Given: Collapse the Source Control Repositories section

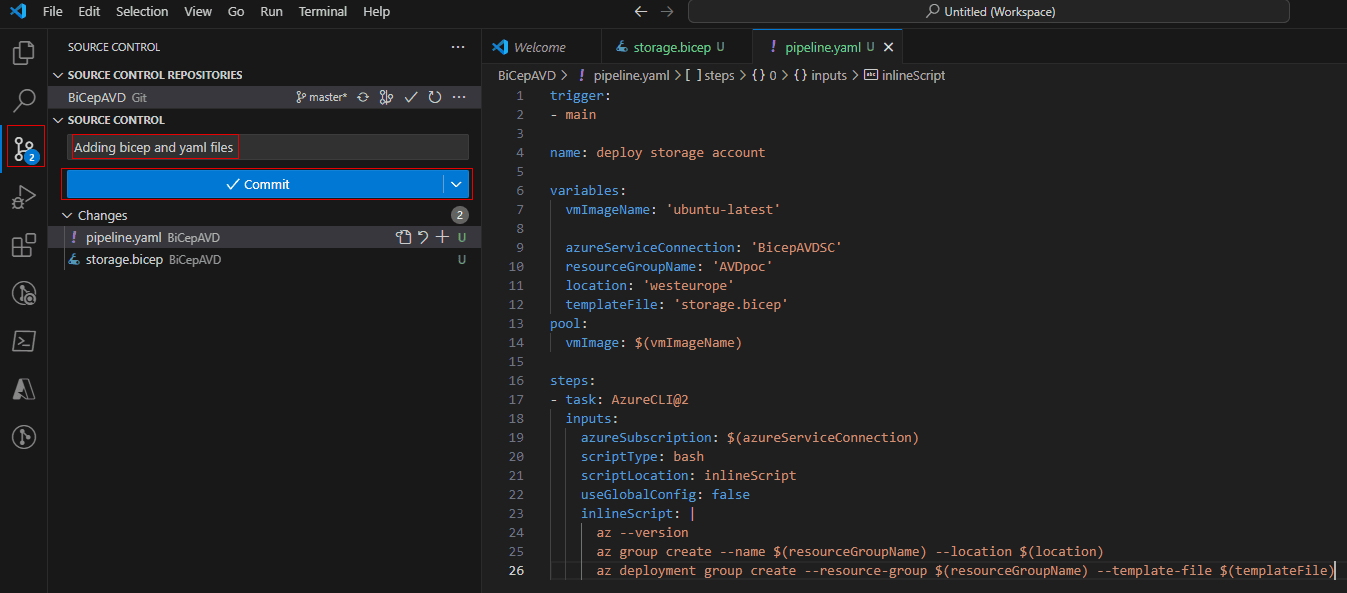Looking at the screenshot, I should [x=58, y=75].
